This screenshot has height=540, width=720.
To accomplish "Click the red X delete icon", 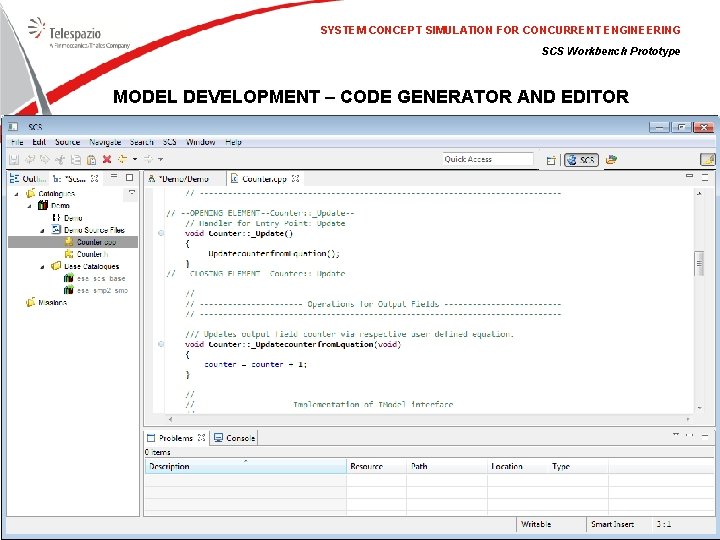I will point(107,159).
